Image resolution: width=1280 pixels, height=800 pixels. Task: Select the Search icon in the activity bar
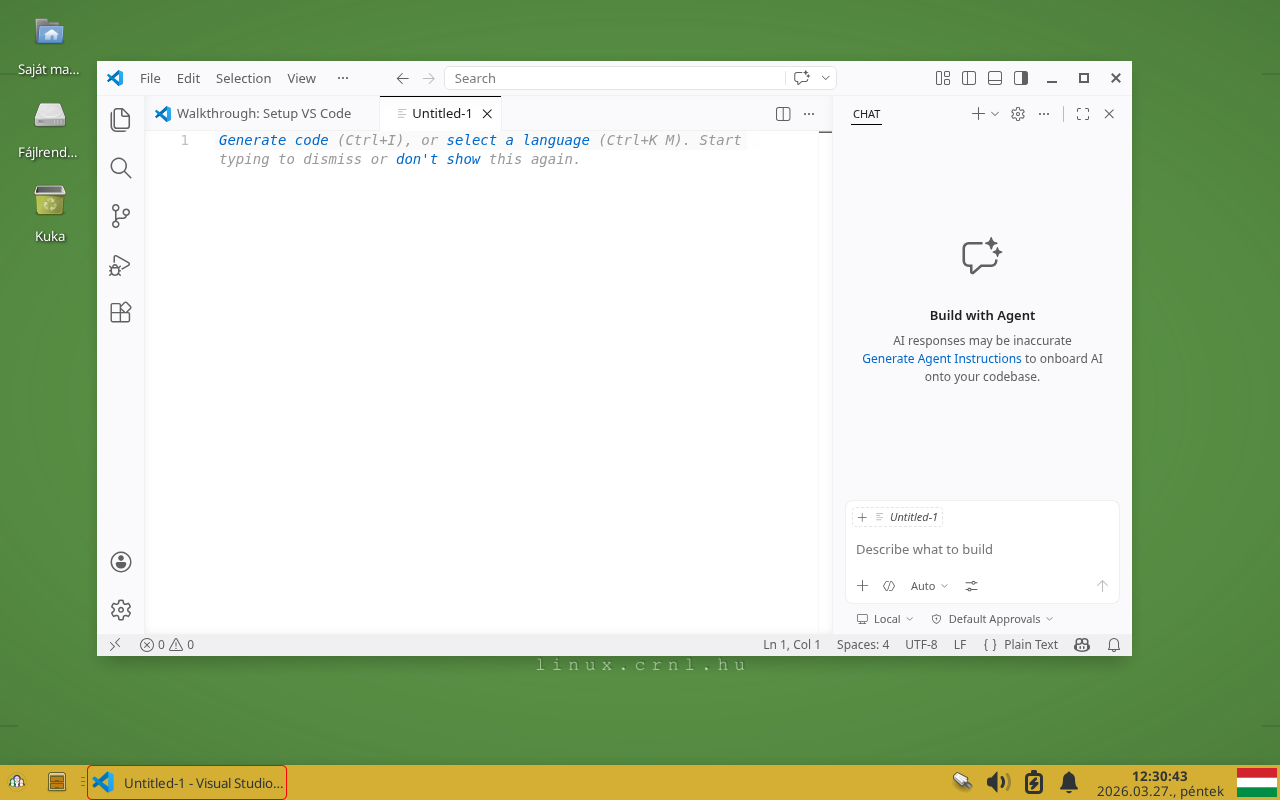tap(120, 168)
